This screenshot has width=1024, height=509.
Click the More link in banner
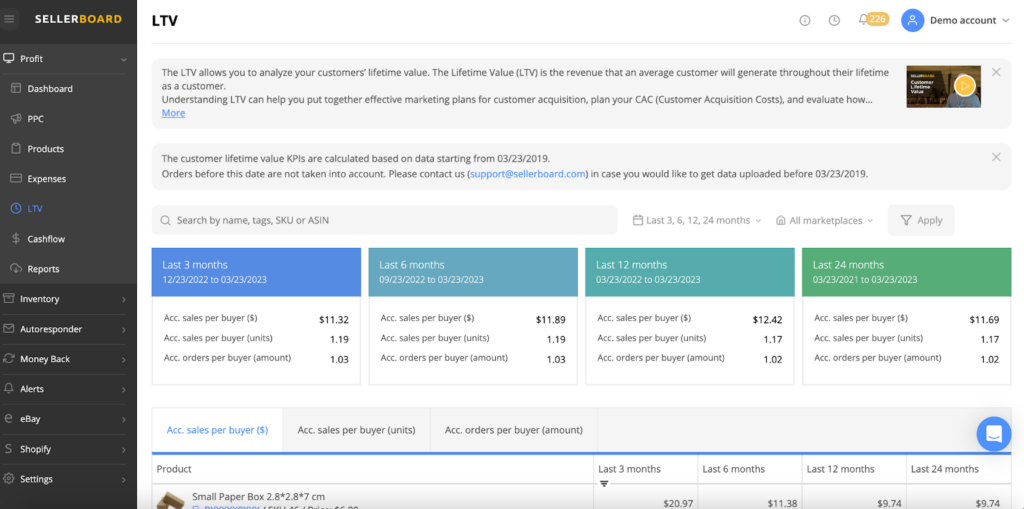(x=173, y=113)
